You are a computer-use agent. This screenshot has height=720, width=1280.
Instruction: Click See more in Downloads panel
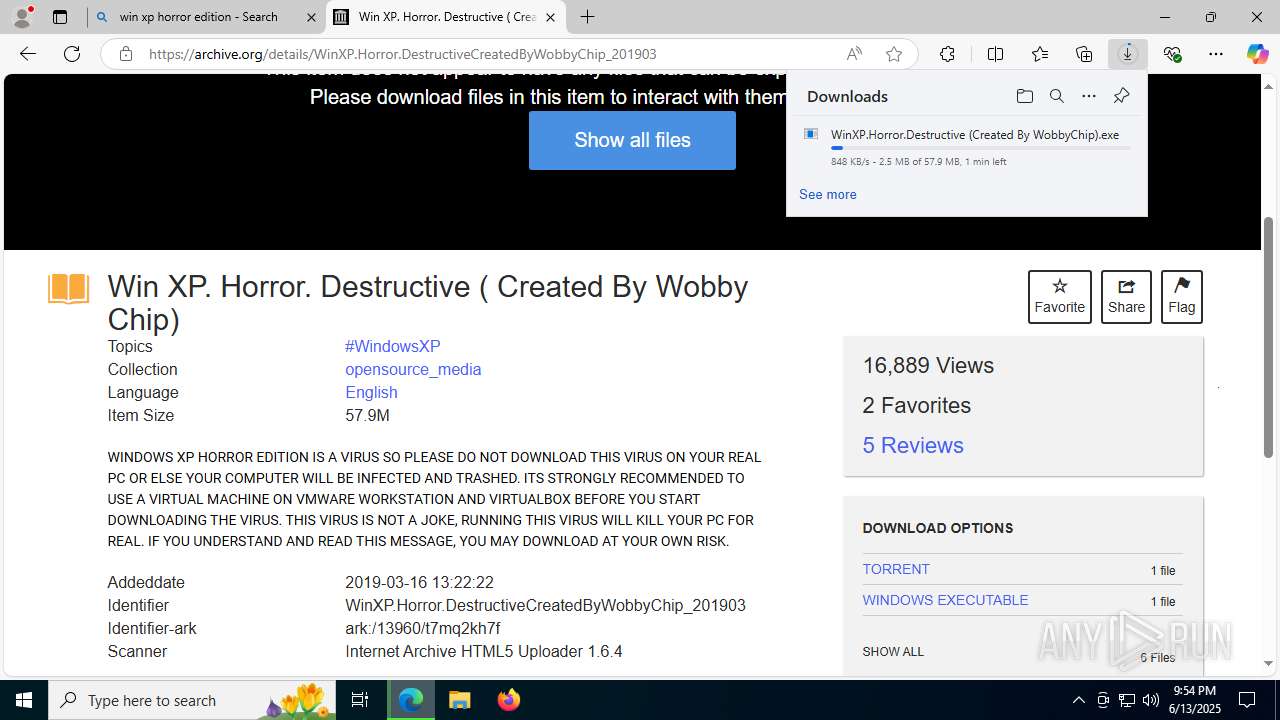(827, 194)
